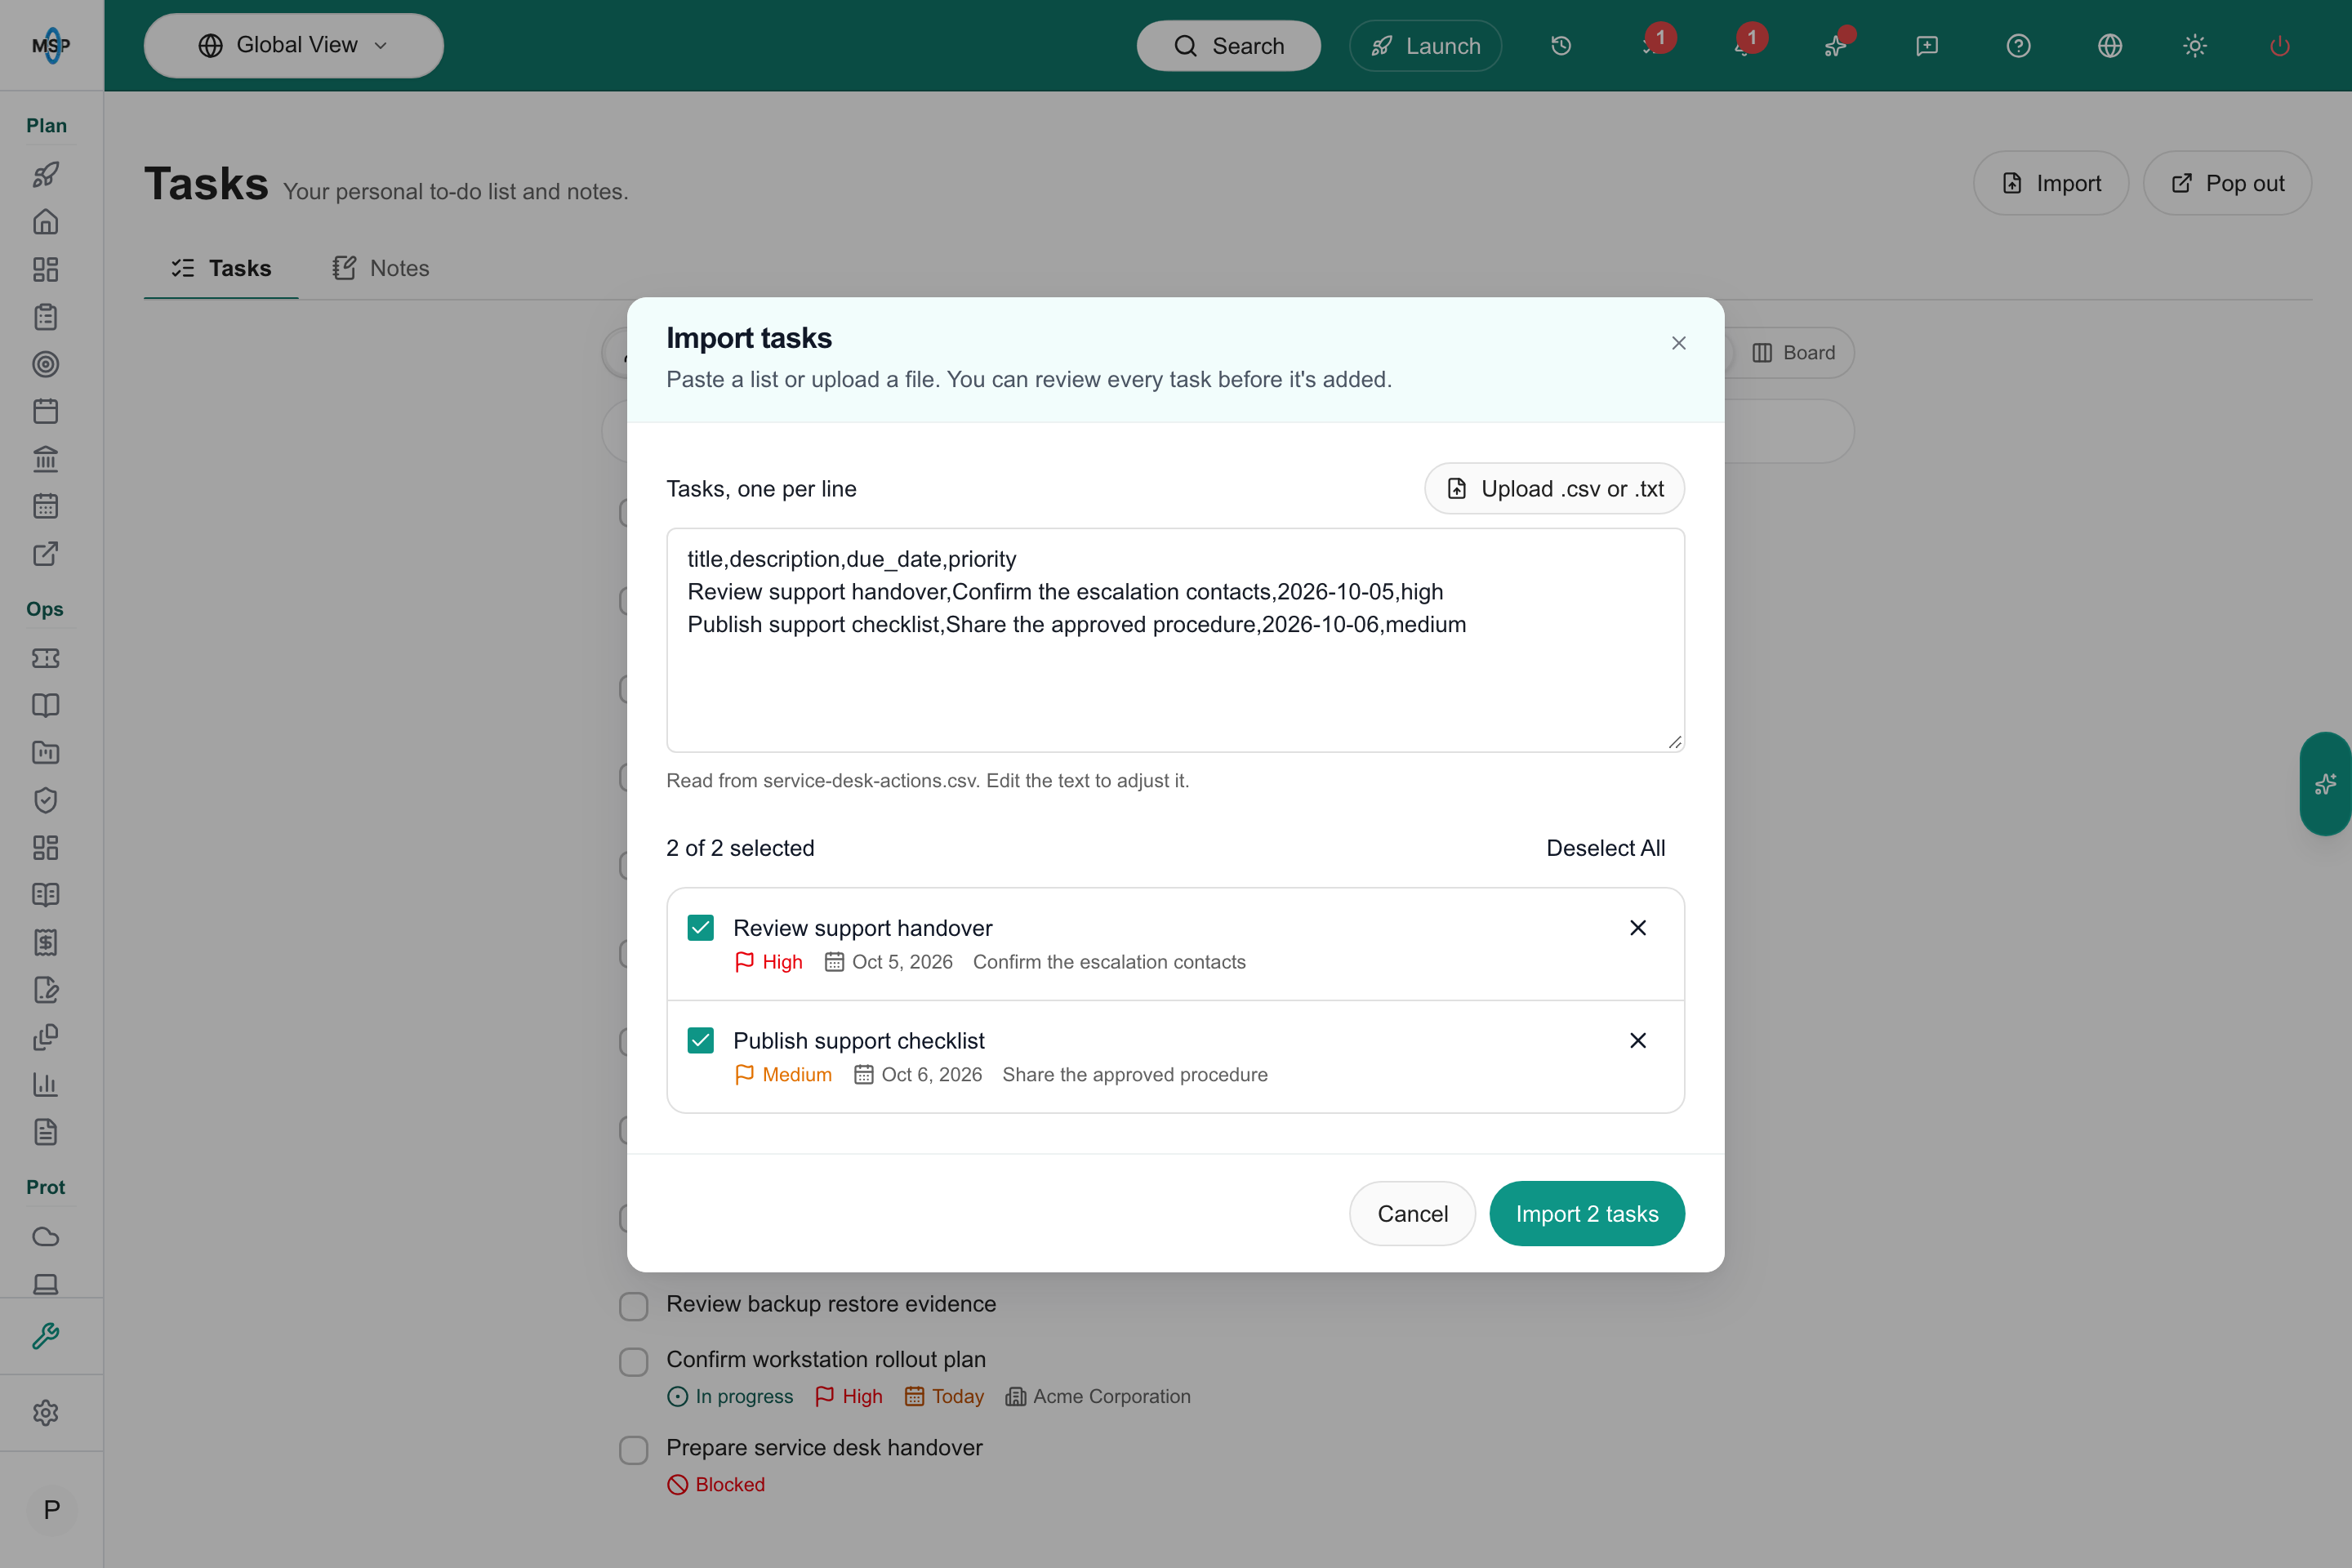The height and width of the screenshot is (1568, 2352).
Task: Open the floating AI assistant side tab
Action: tap(2325, 784)
